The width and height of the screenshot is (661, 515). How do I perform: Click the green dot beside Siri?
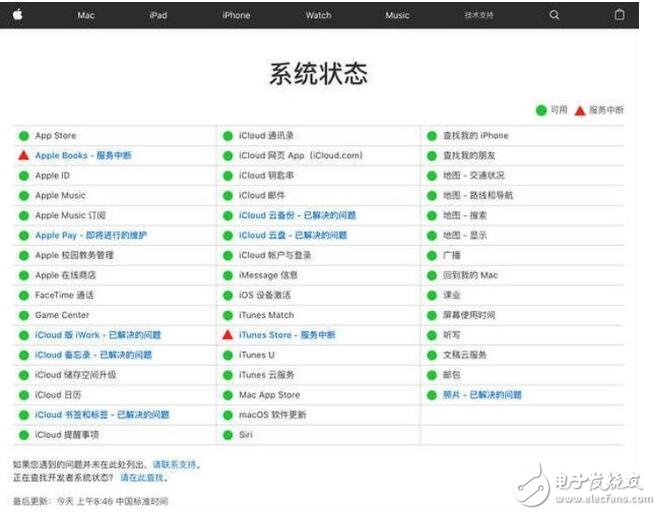228,435
